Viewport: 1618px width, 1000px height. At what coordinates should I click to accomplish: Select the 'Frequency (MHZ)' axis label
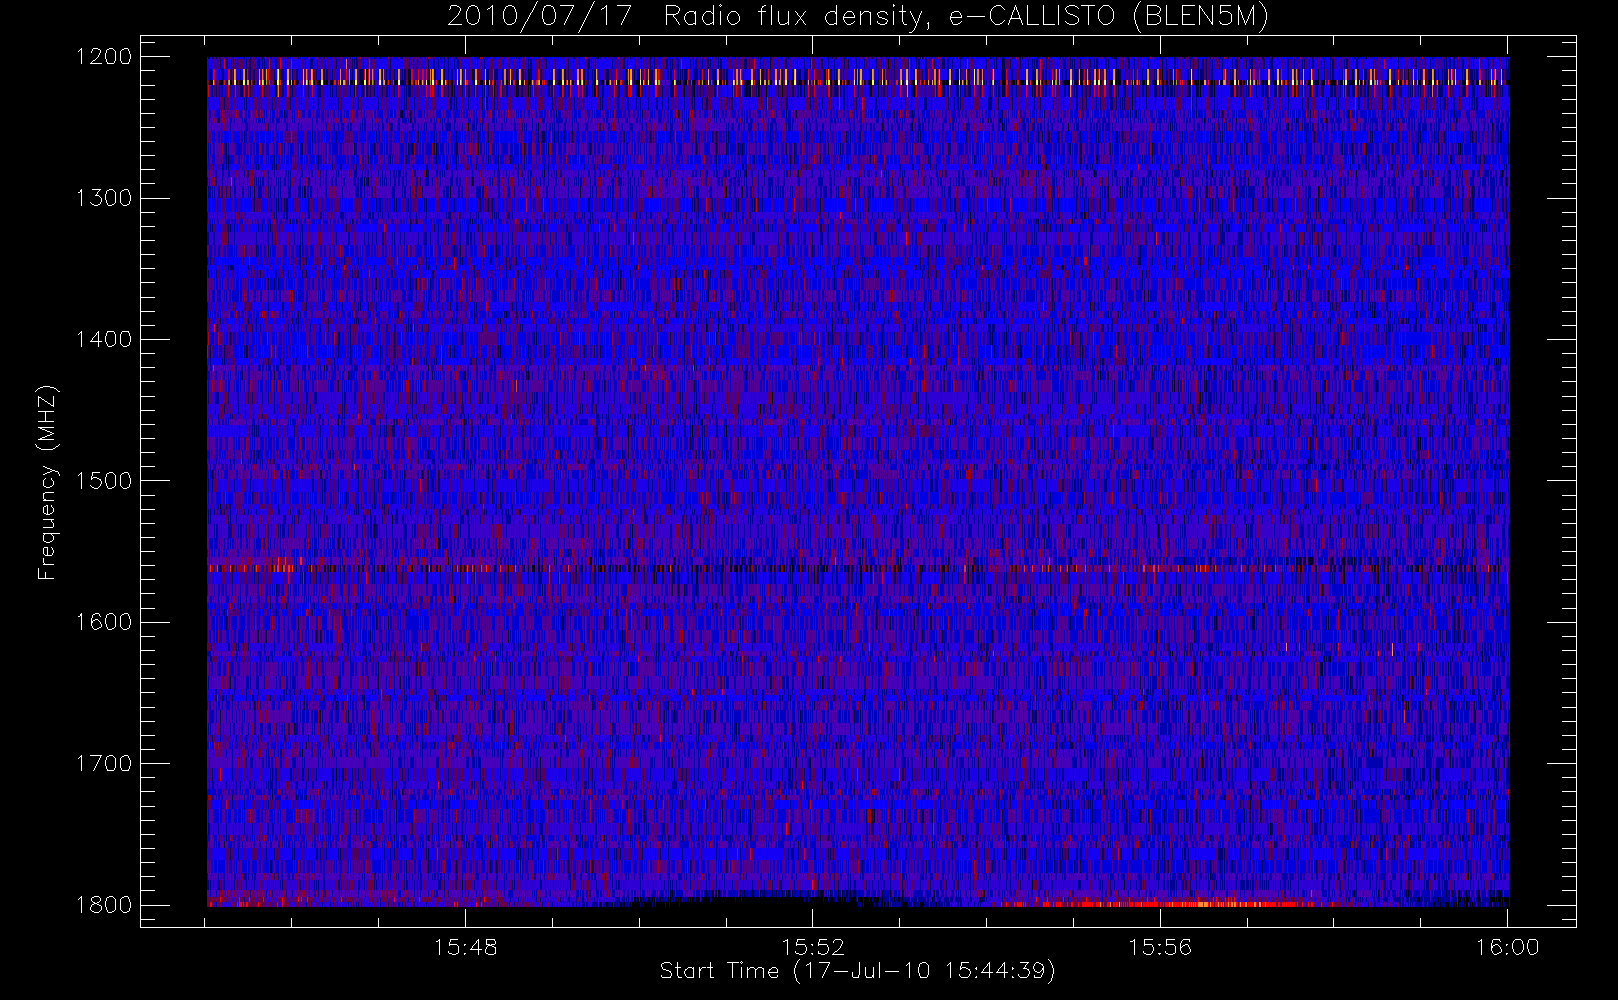point(47,482)
